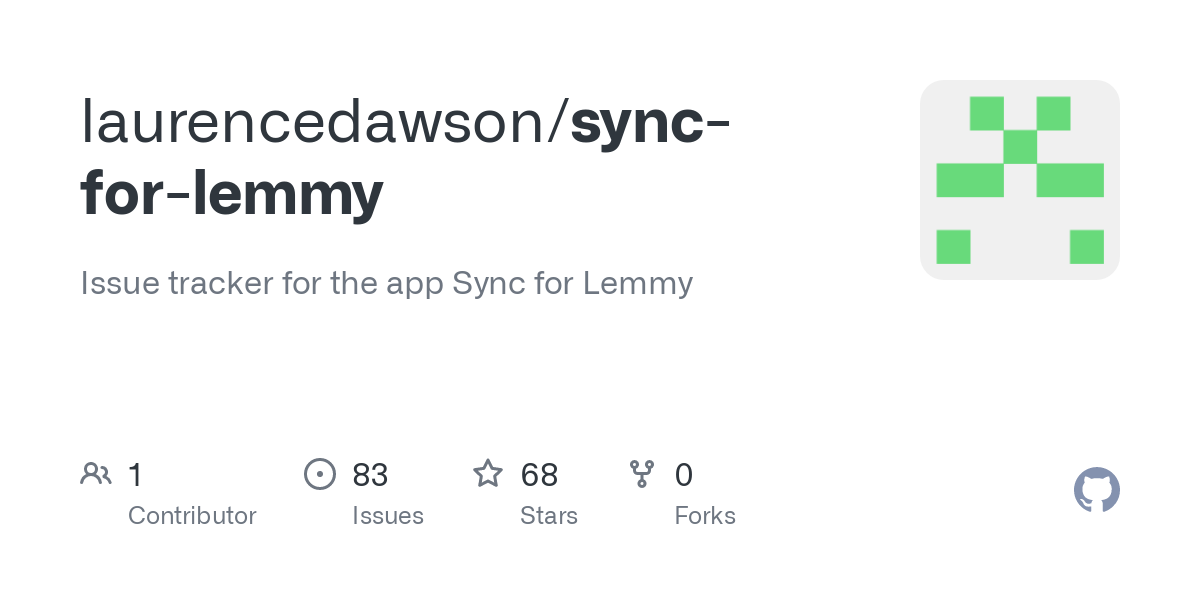Open the bold for-lemmy repository name
The height and width of the screenshot is (600, 1200).
pos(232,193)
